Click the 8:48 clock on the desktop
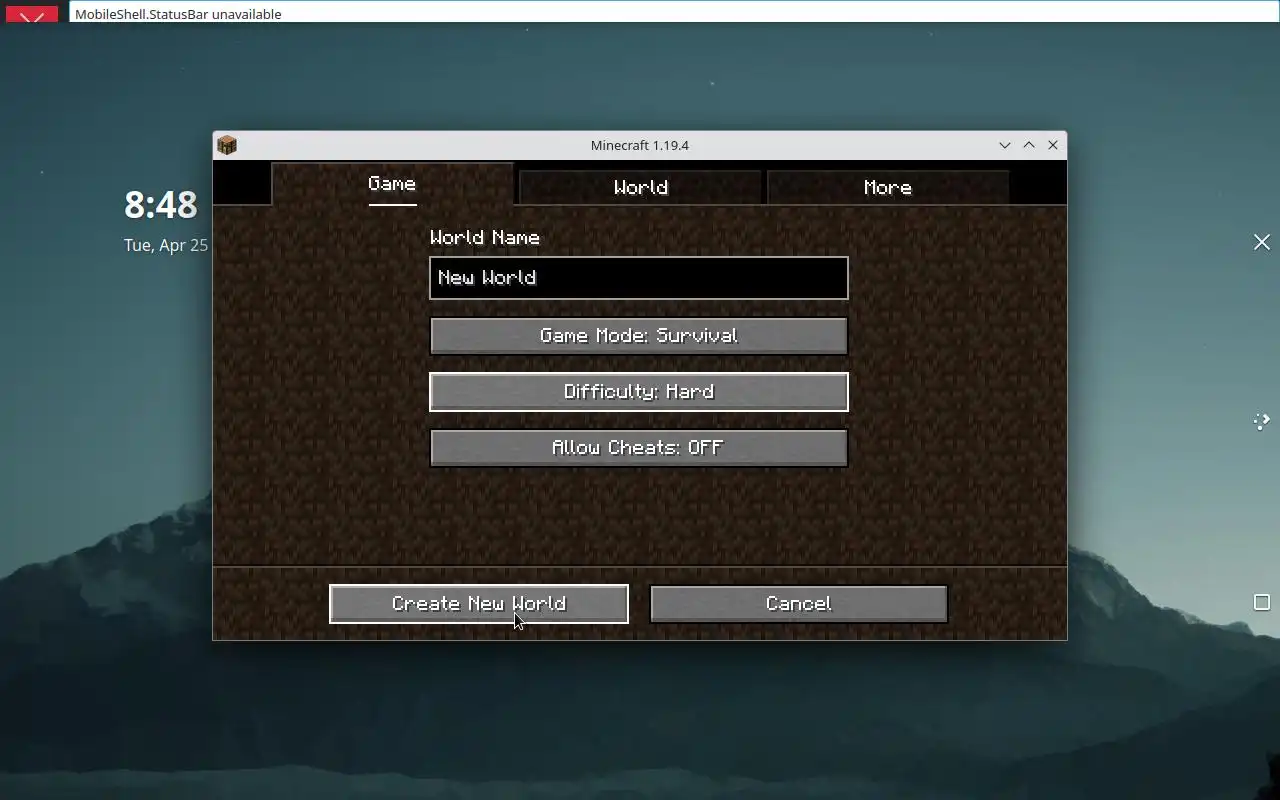The image size is (1280, 800). click(161, 205)
